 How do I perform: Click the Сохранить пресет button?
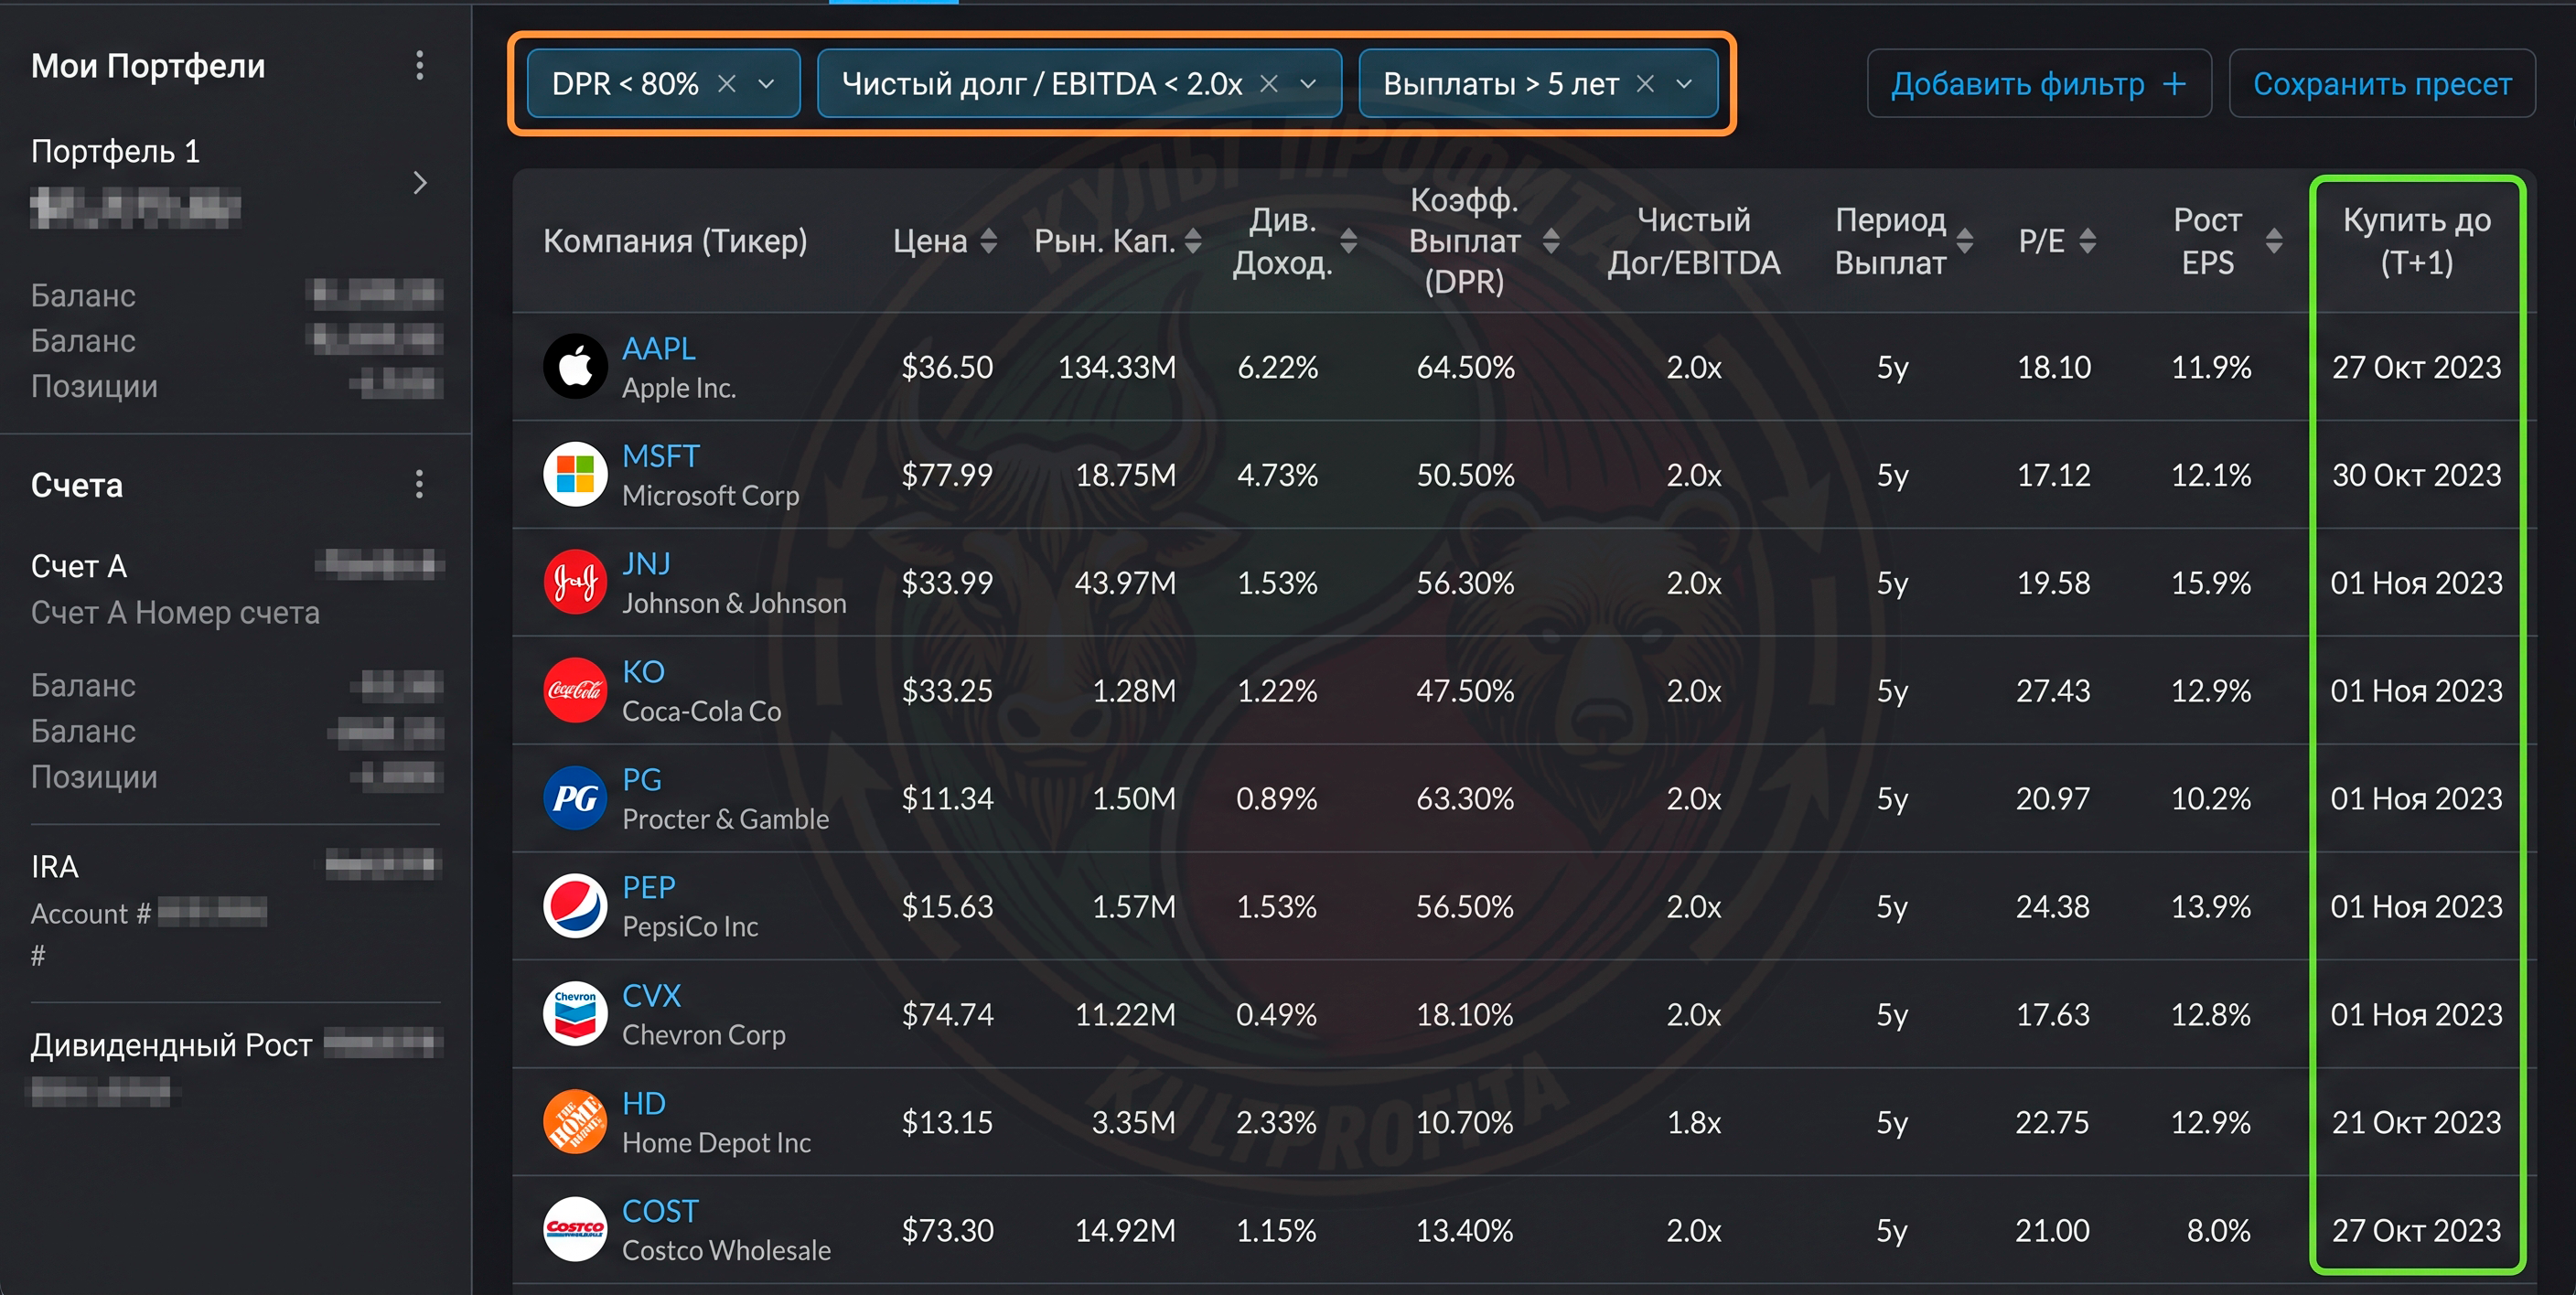[2381, 84]
